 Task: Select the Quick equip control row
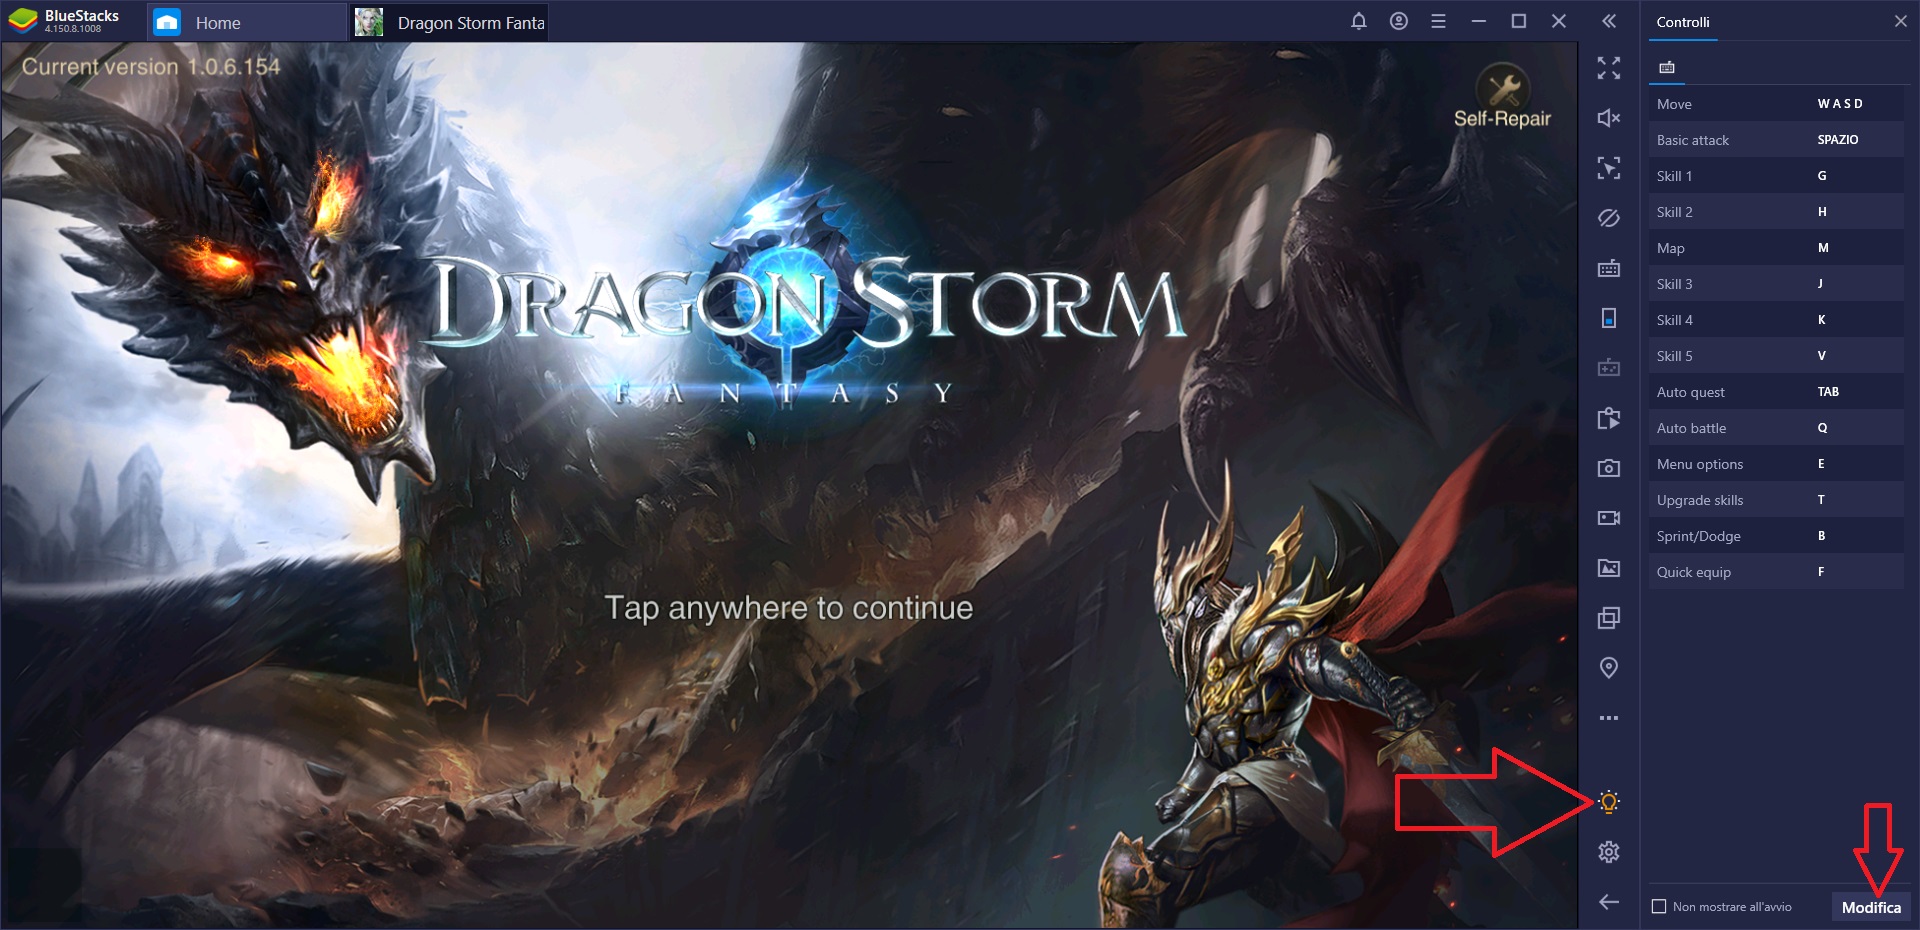tap(1776, 572)
